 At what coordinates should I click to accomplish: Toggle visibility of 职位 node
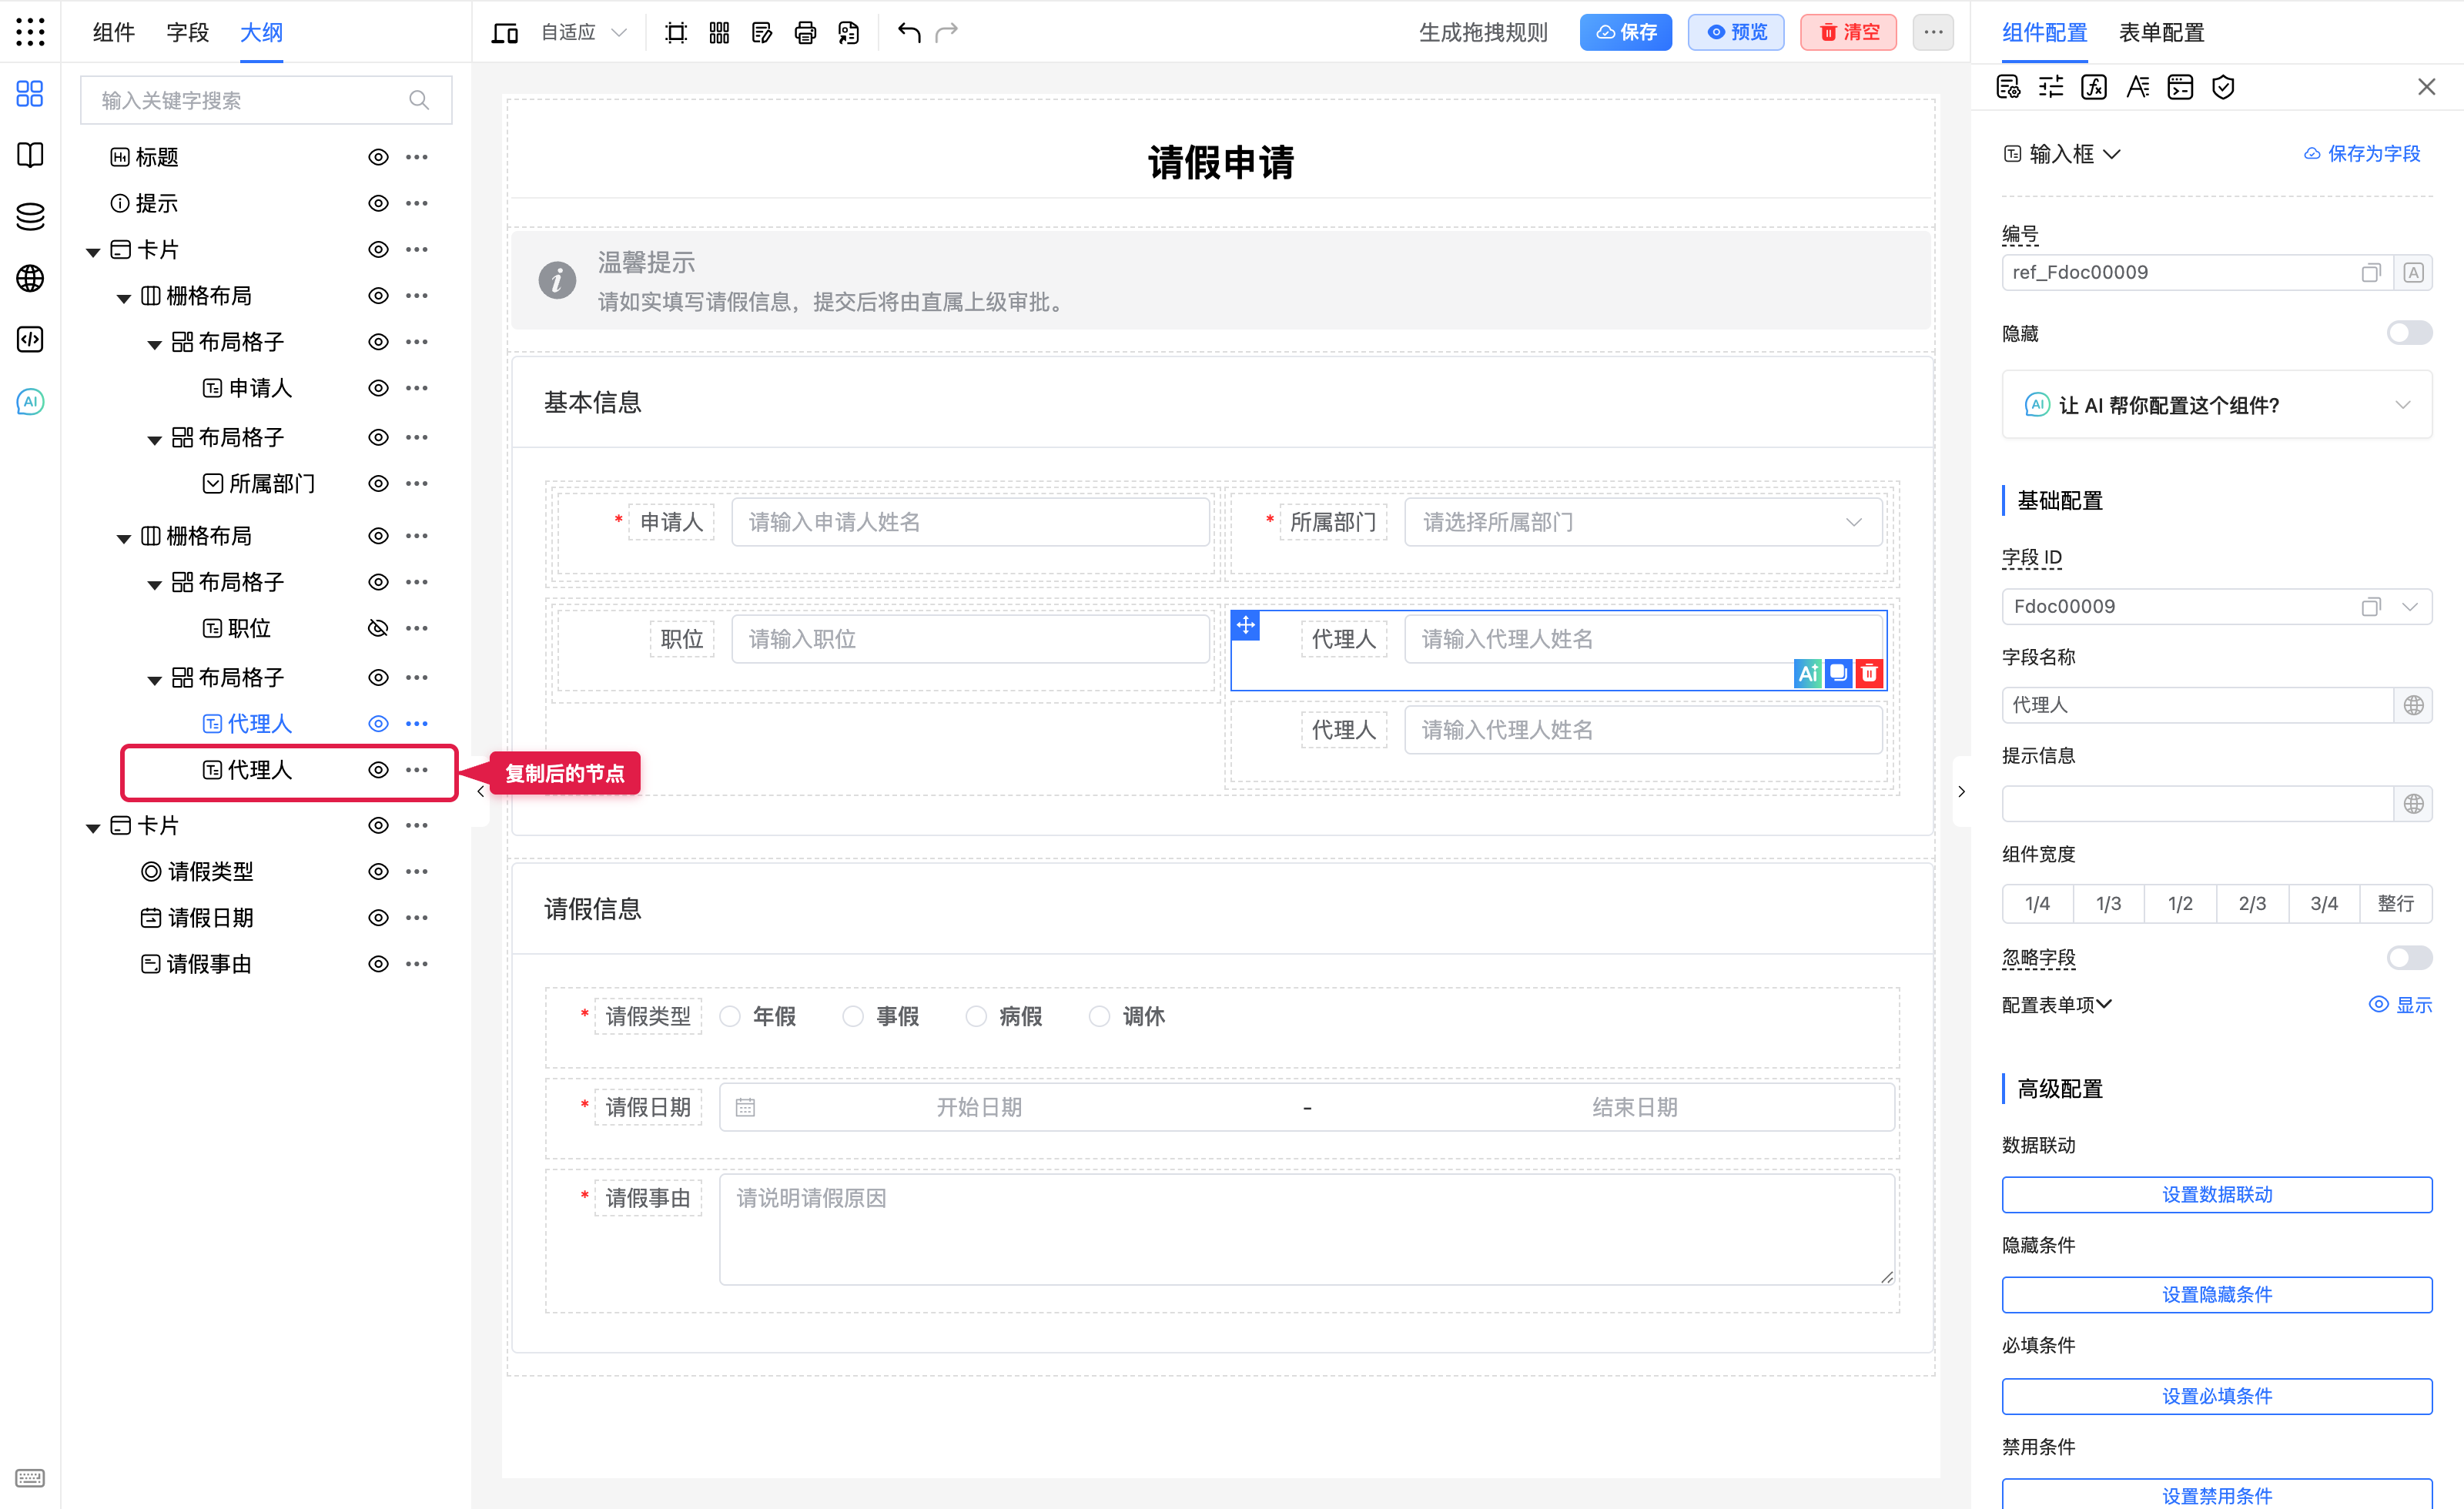click(378, 628)
